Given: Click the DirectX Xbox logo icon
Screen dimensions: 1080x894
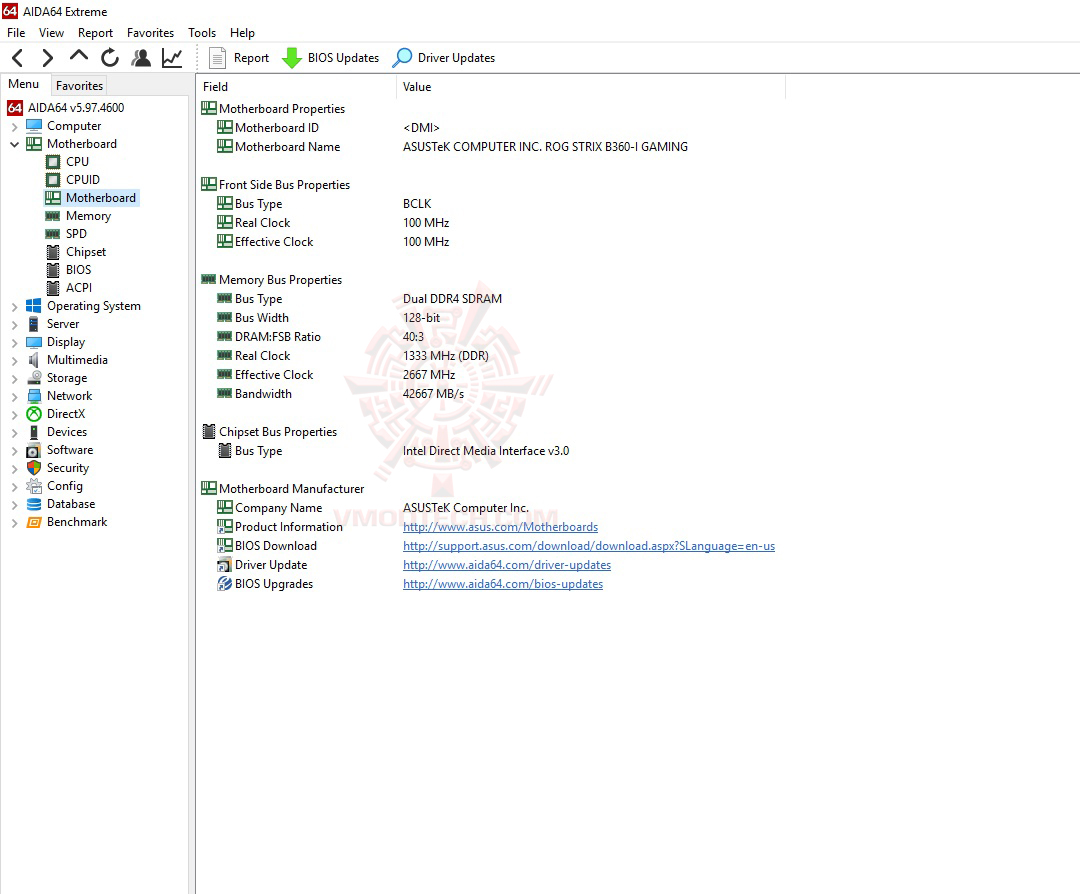Looking at the screenshot, I should coord(34,414).
